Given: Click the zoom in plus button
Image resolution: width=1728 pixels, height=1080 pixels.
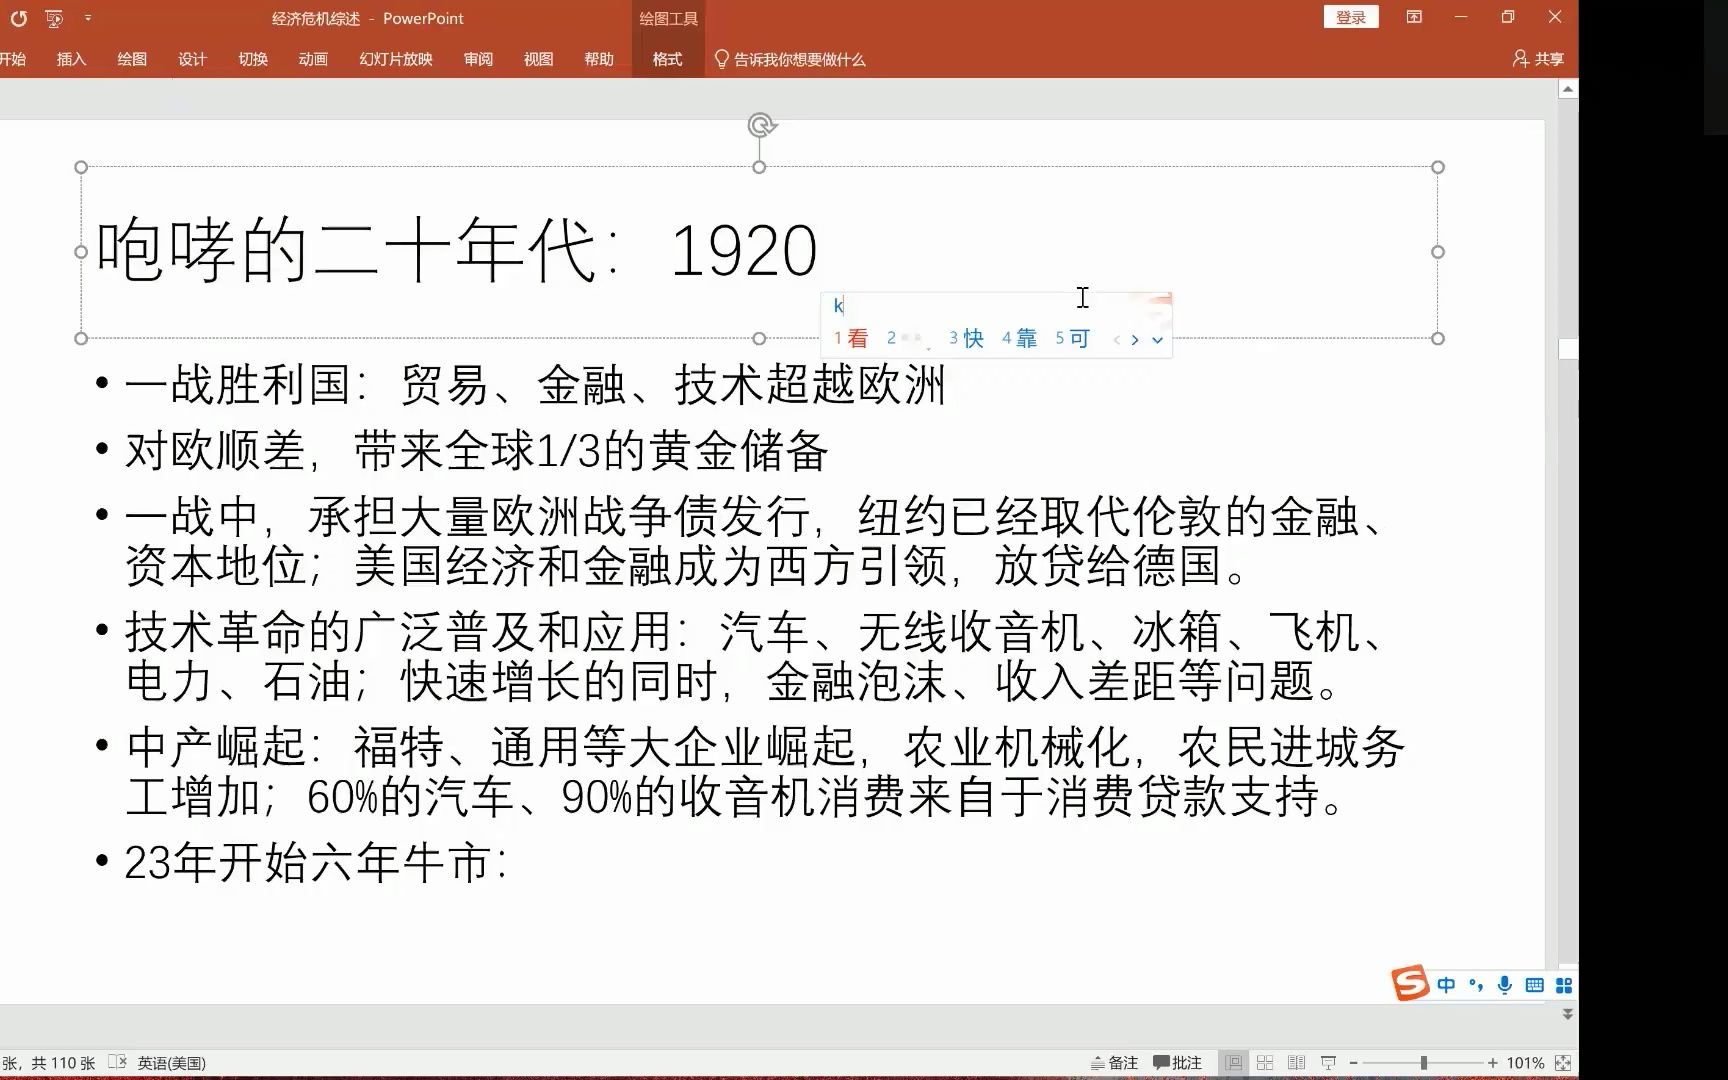Looking at the screenshot, I should (x=1492, y=1063).
